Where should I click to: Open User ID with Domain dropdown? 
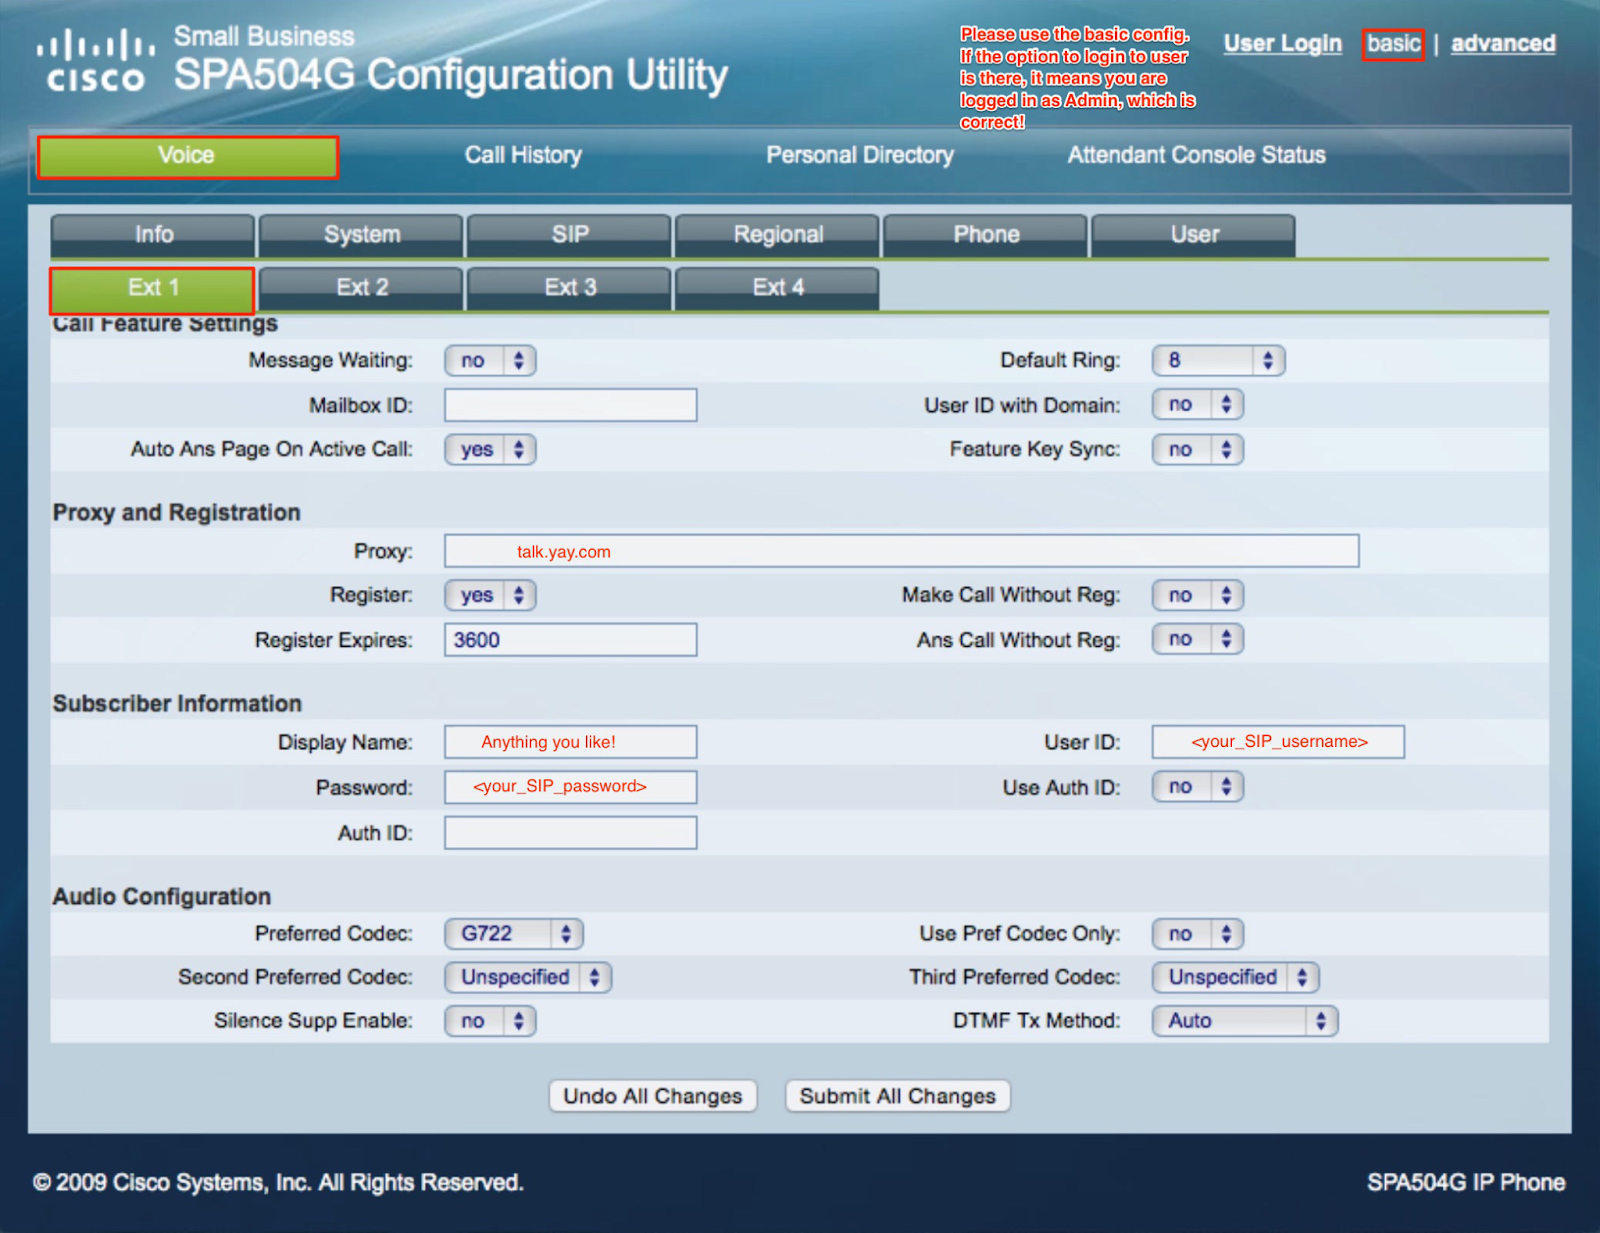1198,405
